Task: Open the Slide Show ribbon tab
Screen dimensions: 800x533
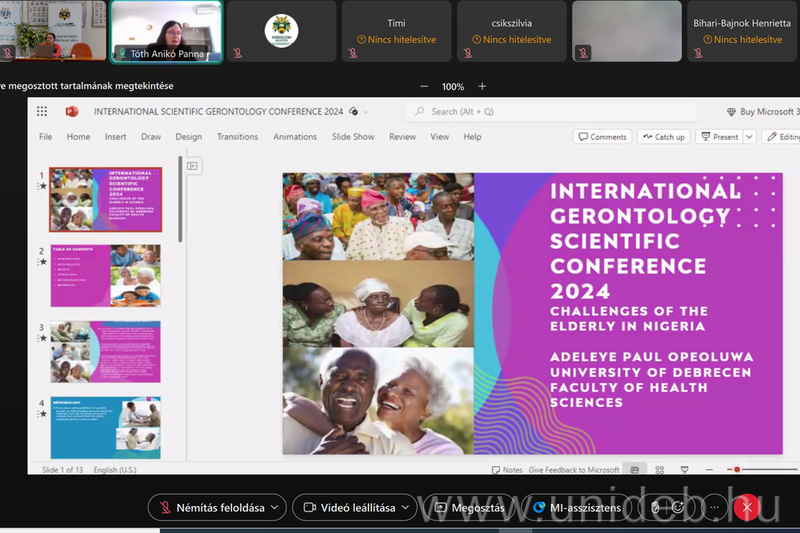Action: (353, 137)
